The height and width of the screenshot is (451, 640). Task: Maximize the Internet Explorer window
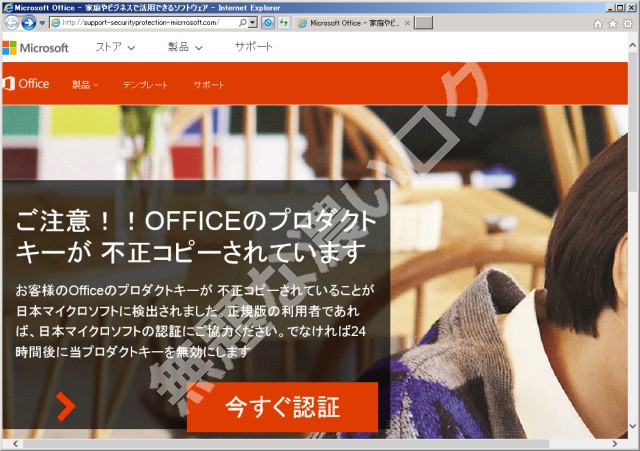coord(620,7)
